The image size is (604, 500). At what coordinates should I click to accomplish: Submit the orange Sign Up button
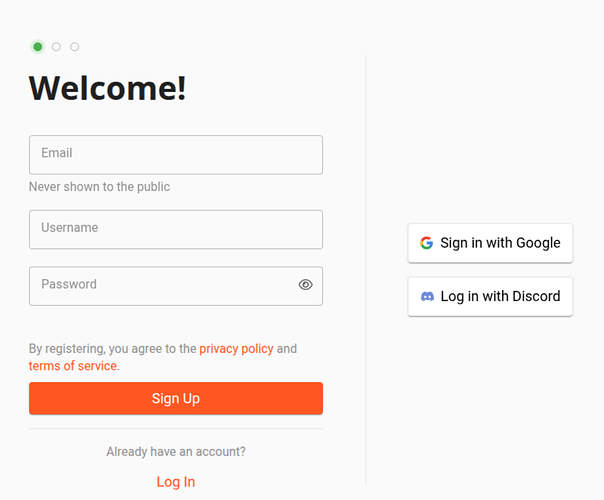(x=176, y=398)
